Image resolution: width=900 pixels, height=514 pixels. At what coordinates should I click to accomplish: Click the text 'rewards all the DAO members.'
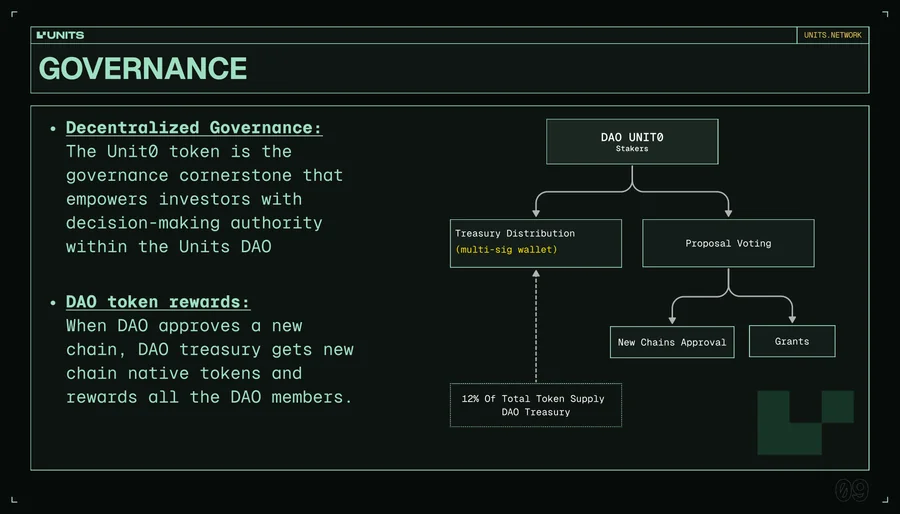pos(209,397)
